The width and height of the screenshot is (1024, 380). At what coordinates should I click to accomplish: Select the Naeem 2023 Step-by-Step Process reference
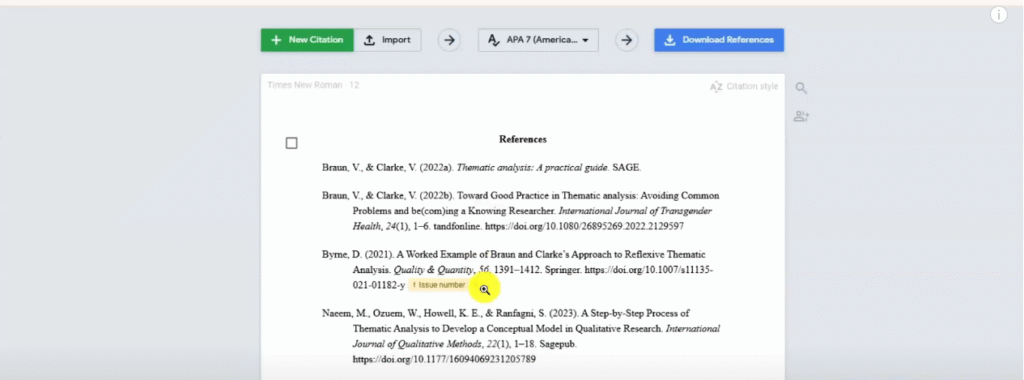[x=520, y=336]
